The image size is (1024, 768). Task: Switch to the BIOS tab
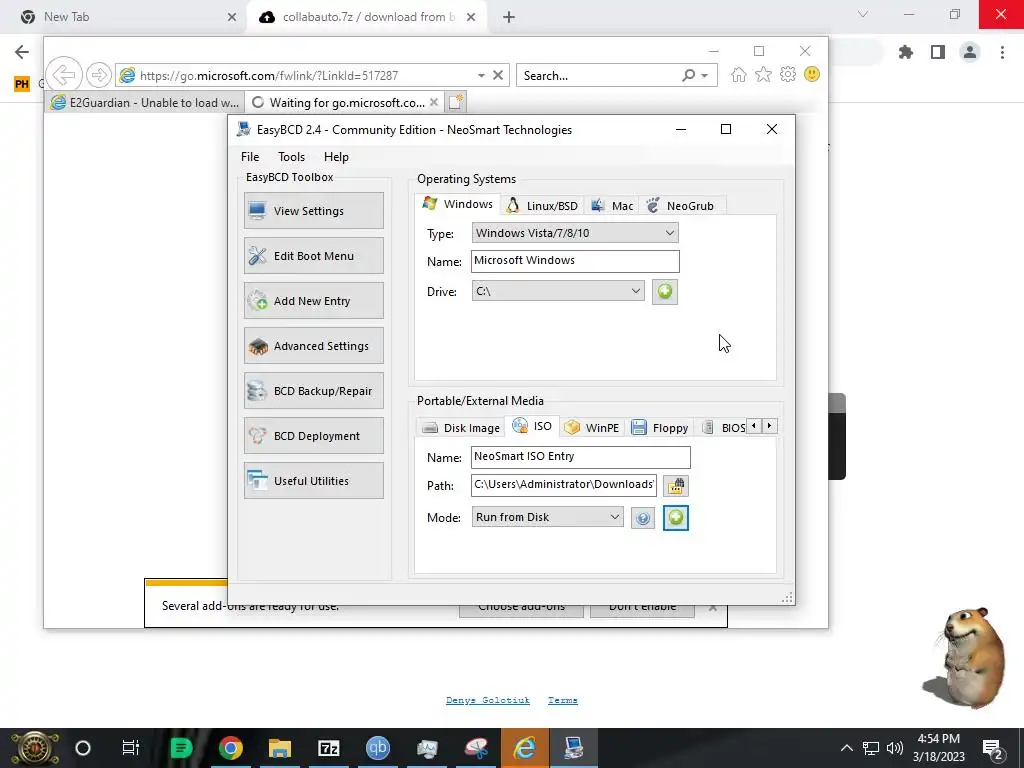tap(722, 428)
